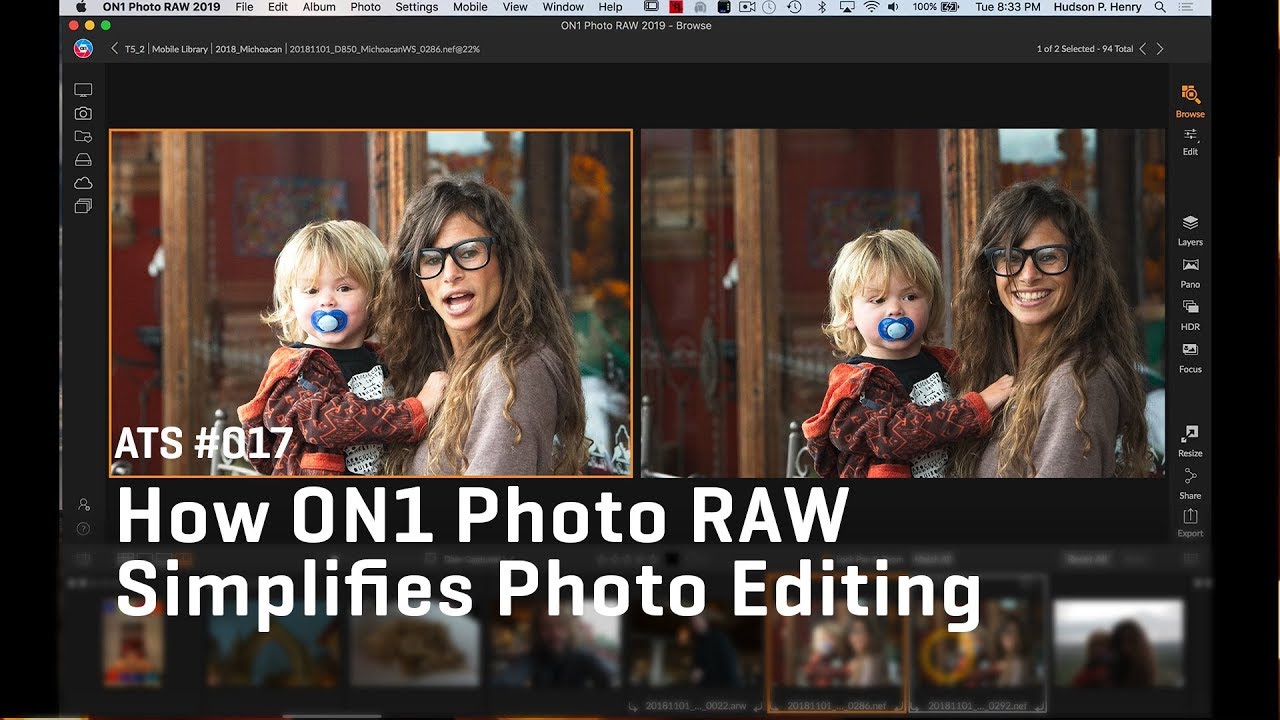Click the AirPlay display icon

coord(847,7)
